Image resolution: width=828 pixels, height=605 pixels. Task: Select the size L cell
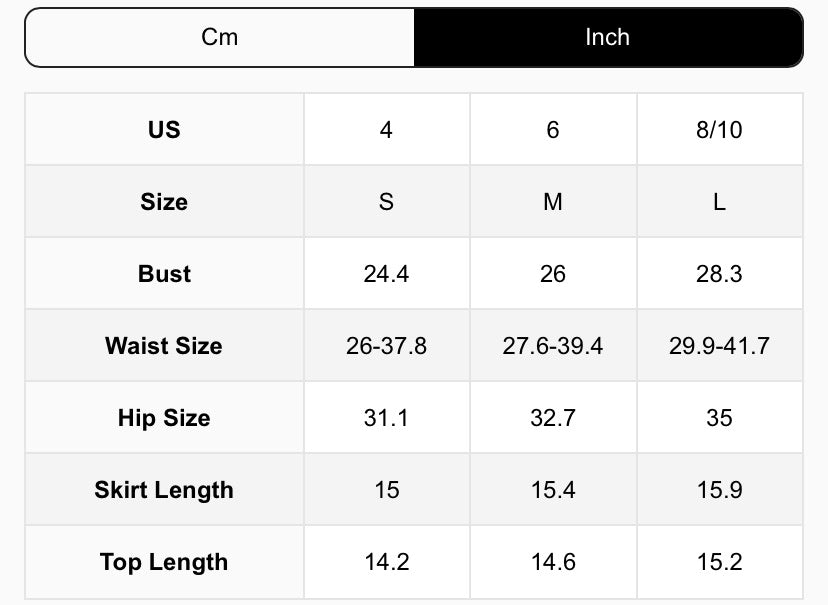719,202
